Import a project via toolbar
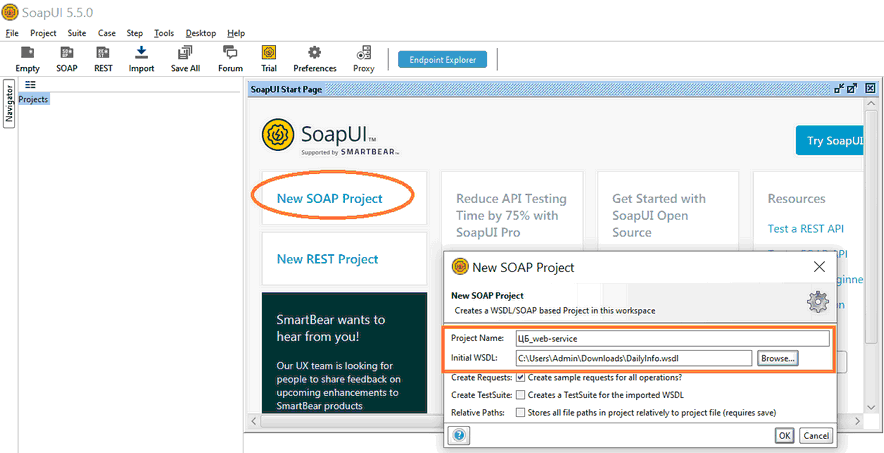 point(142,59)
